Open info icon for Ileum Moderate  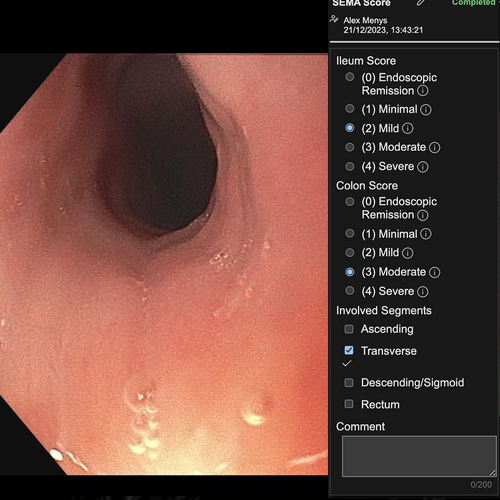click(435, 147)
